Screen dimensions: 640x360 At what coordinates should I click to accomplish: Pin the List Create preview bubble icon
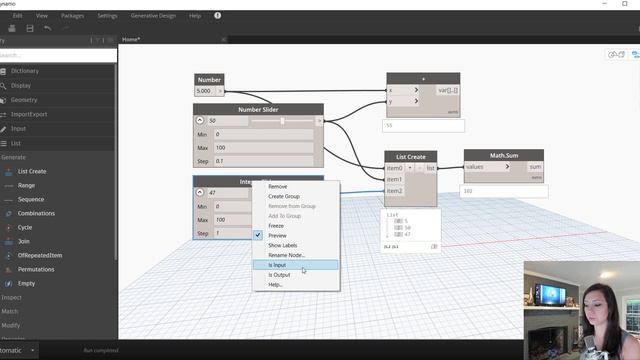click(x=434, y=247)
